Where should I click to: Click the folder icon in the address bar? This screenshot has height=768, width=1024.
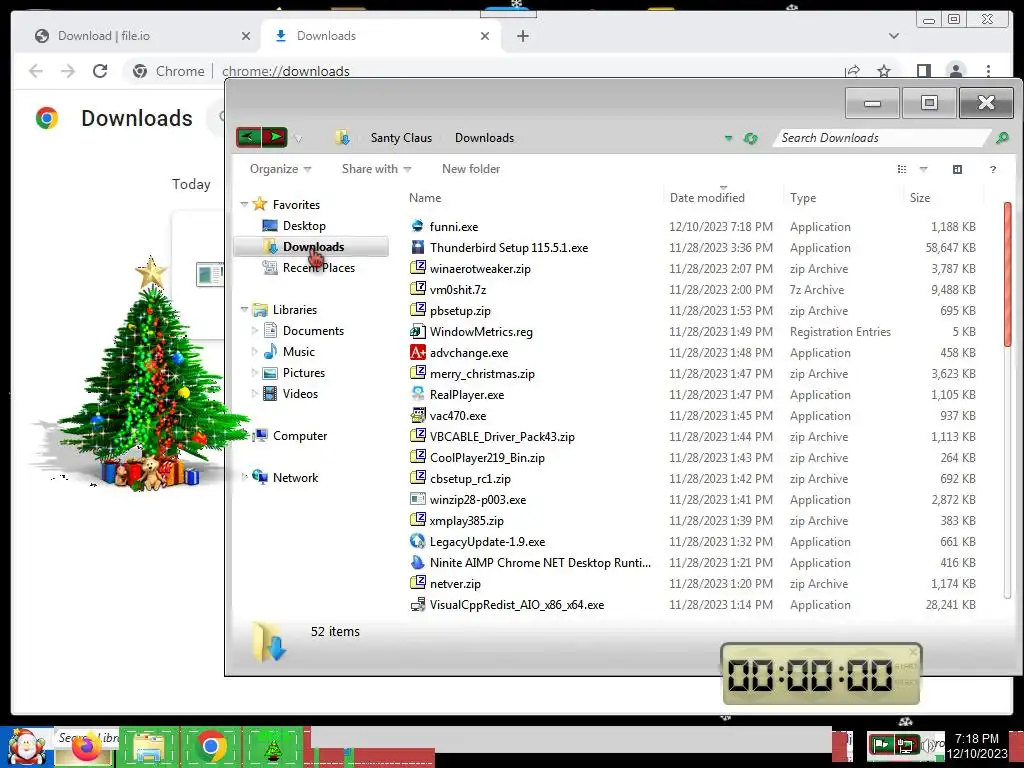(342, 138)
